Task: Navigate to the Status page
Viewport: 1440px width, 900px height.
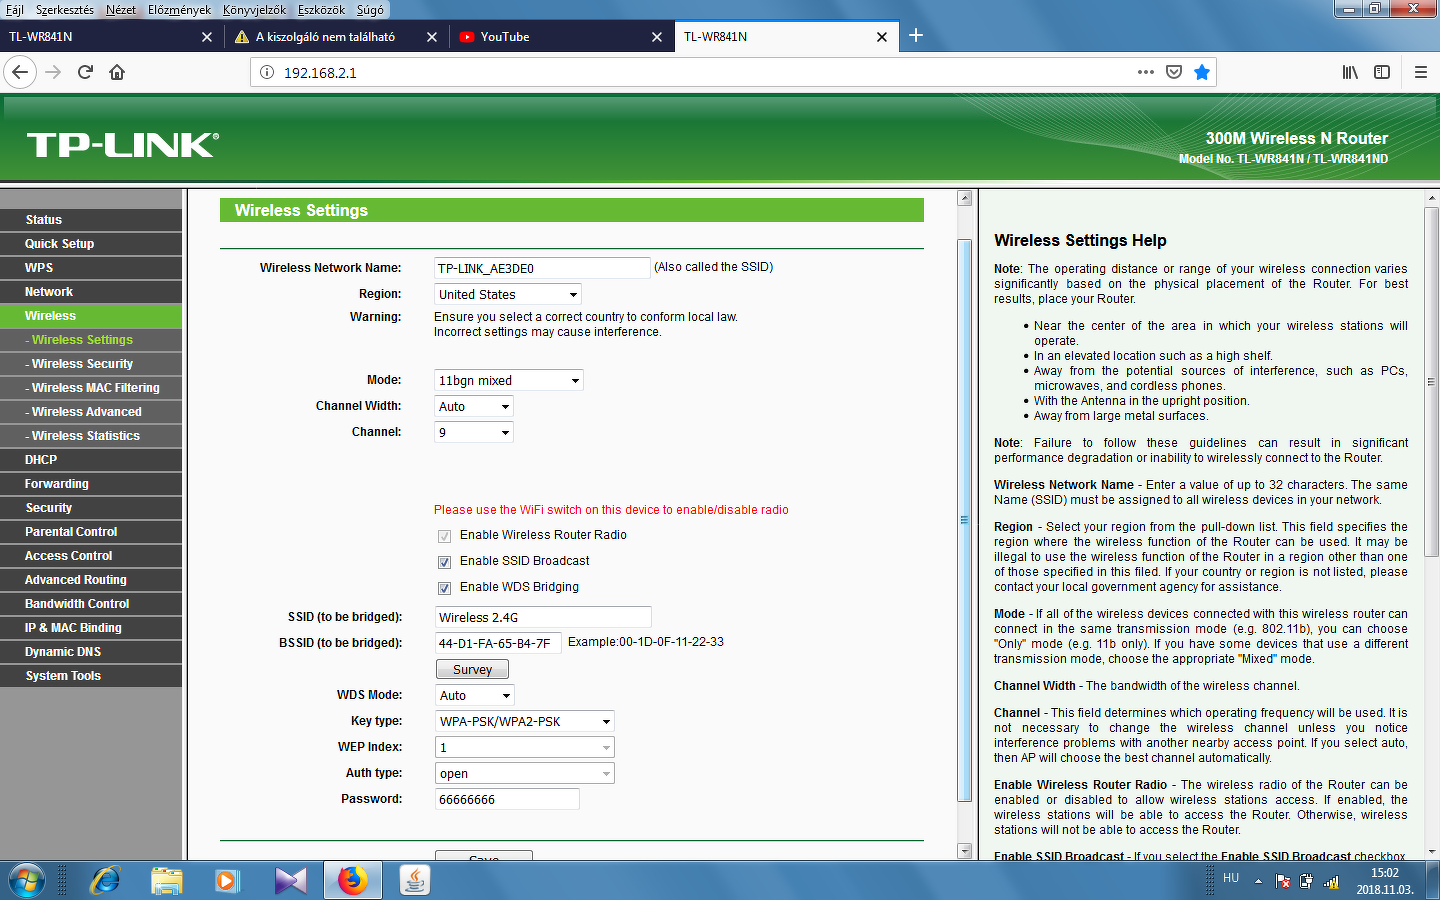Action: point(91,220)
